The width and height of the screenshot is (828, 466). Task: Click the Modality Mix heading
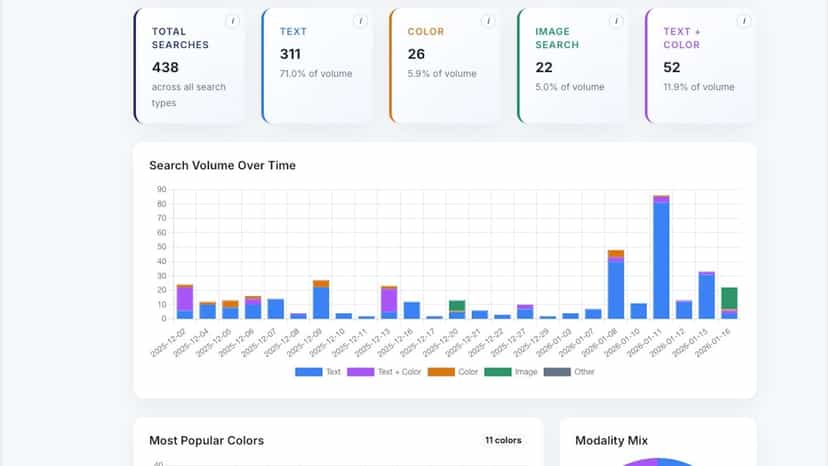click(611, 441)
